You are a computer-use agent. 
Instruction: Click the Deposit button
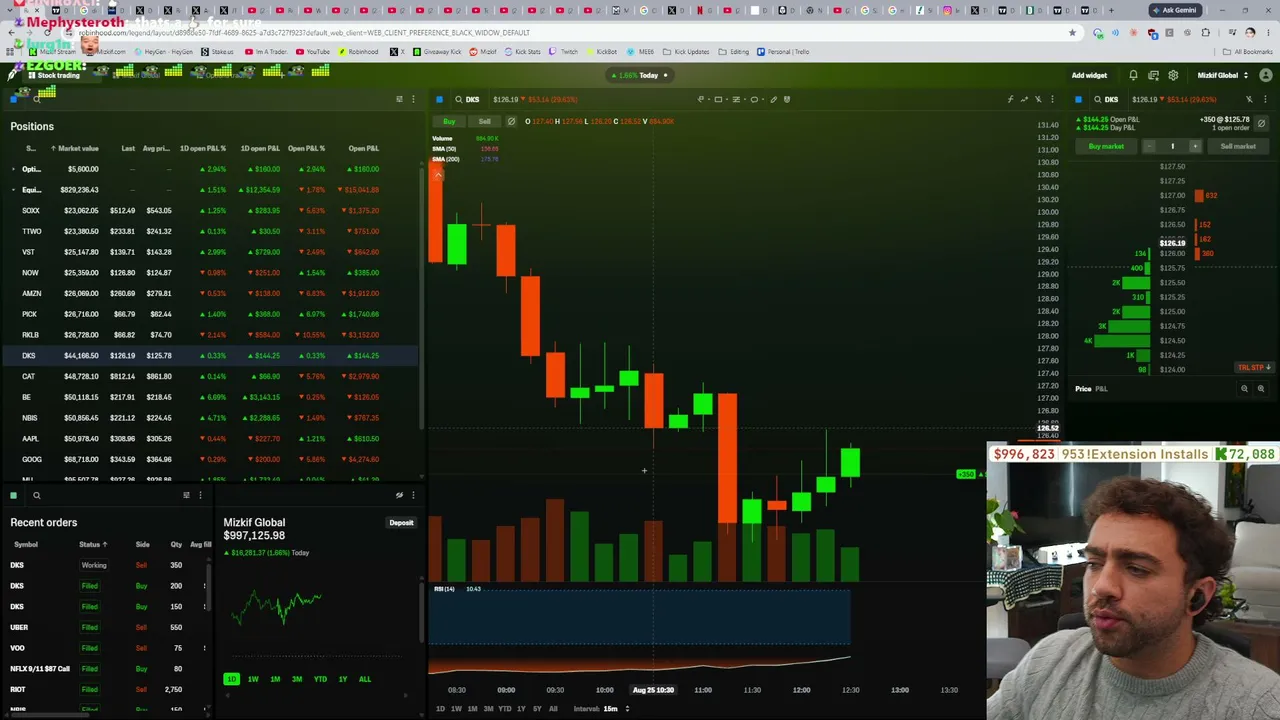click(401, 523)
